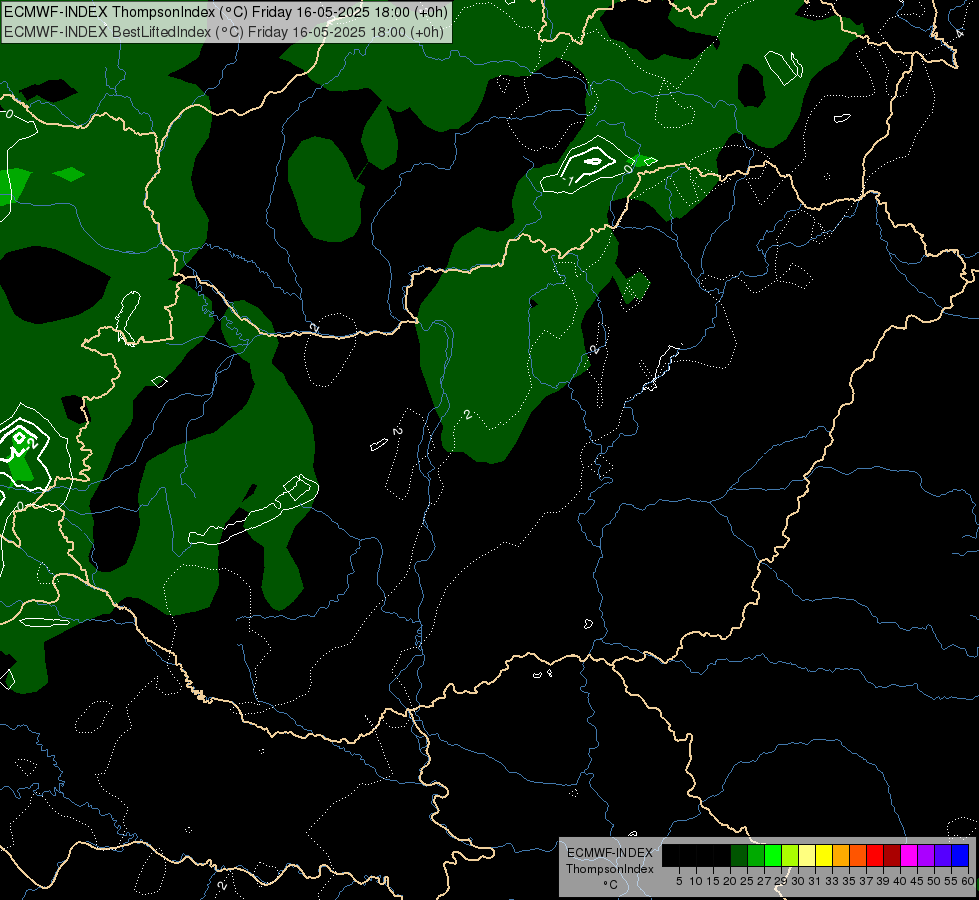Choose the bright red 37–39 legend swatch
The image size is (979, 900).
click(875, 855)
